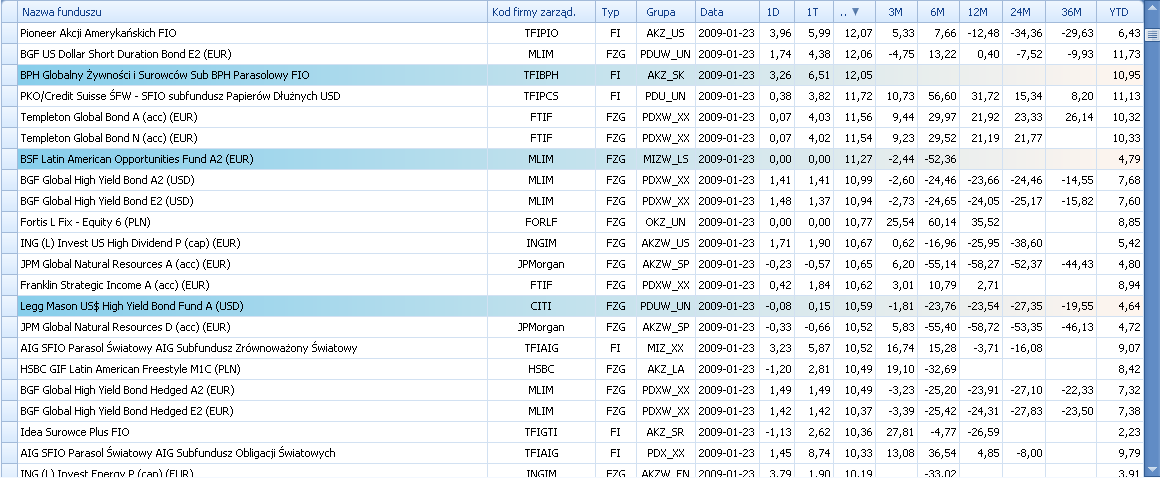Select BSF Latin American Opportunities Fund A2 row
This screenshot has width=1160, height=478.
click(581, 159)
